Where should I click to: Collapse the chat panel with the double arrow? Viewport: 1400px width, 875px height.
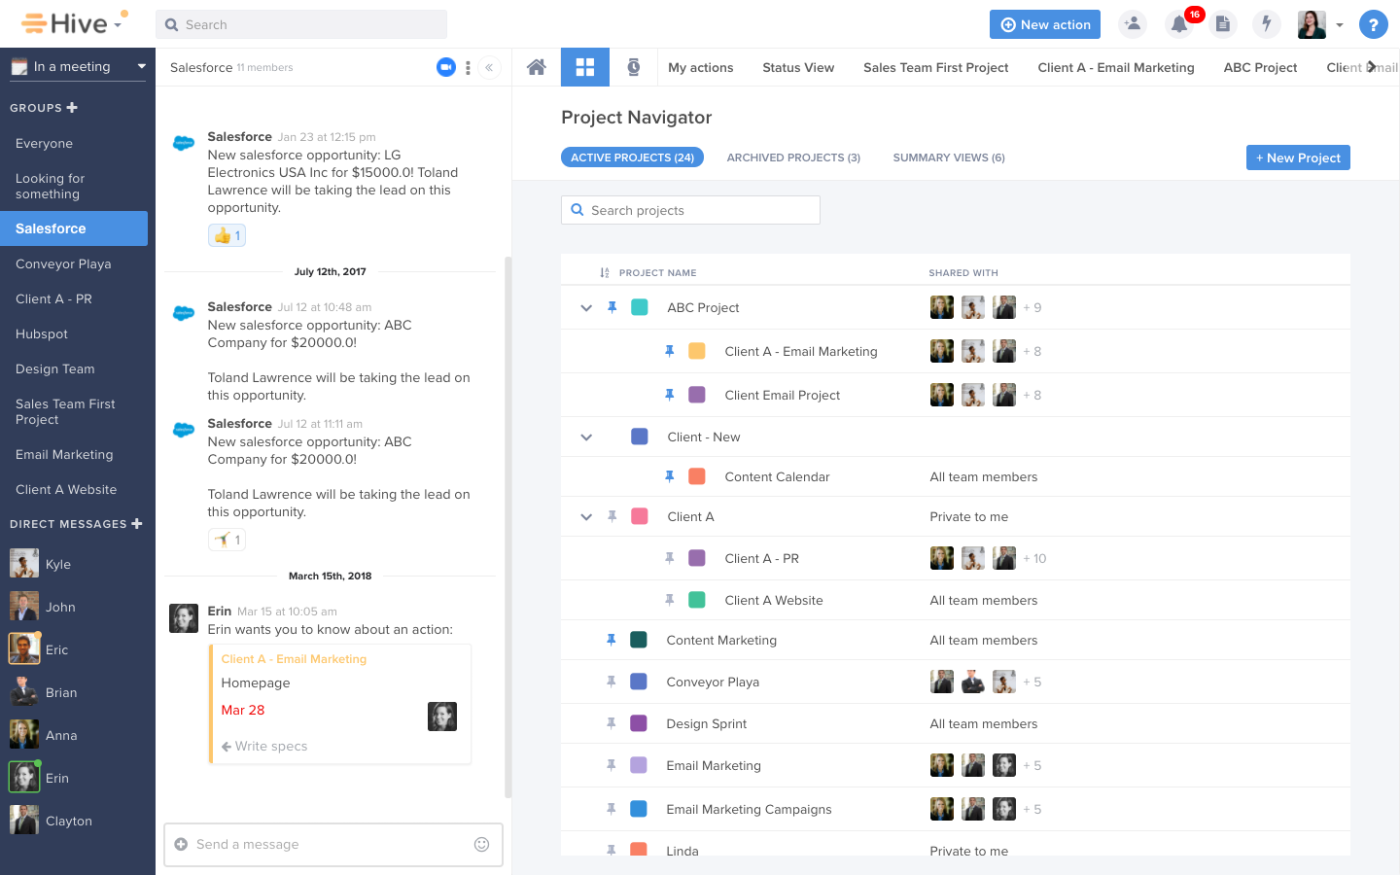[x=489, y=67]
